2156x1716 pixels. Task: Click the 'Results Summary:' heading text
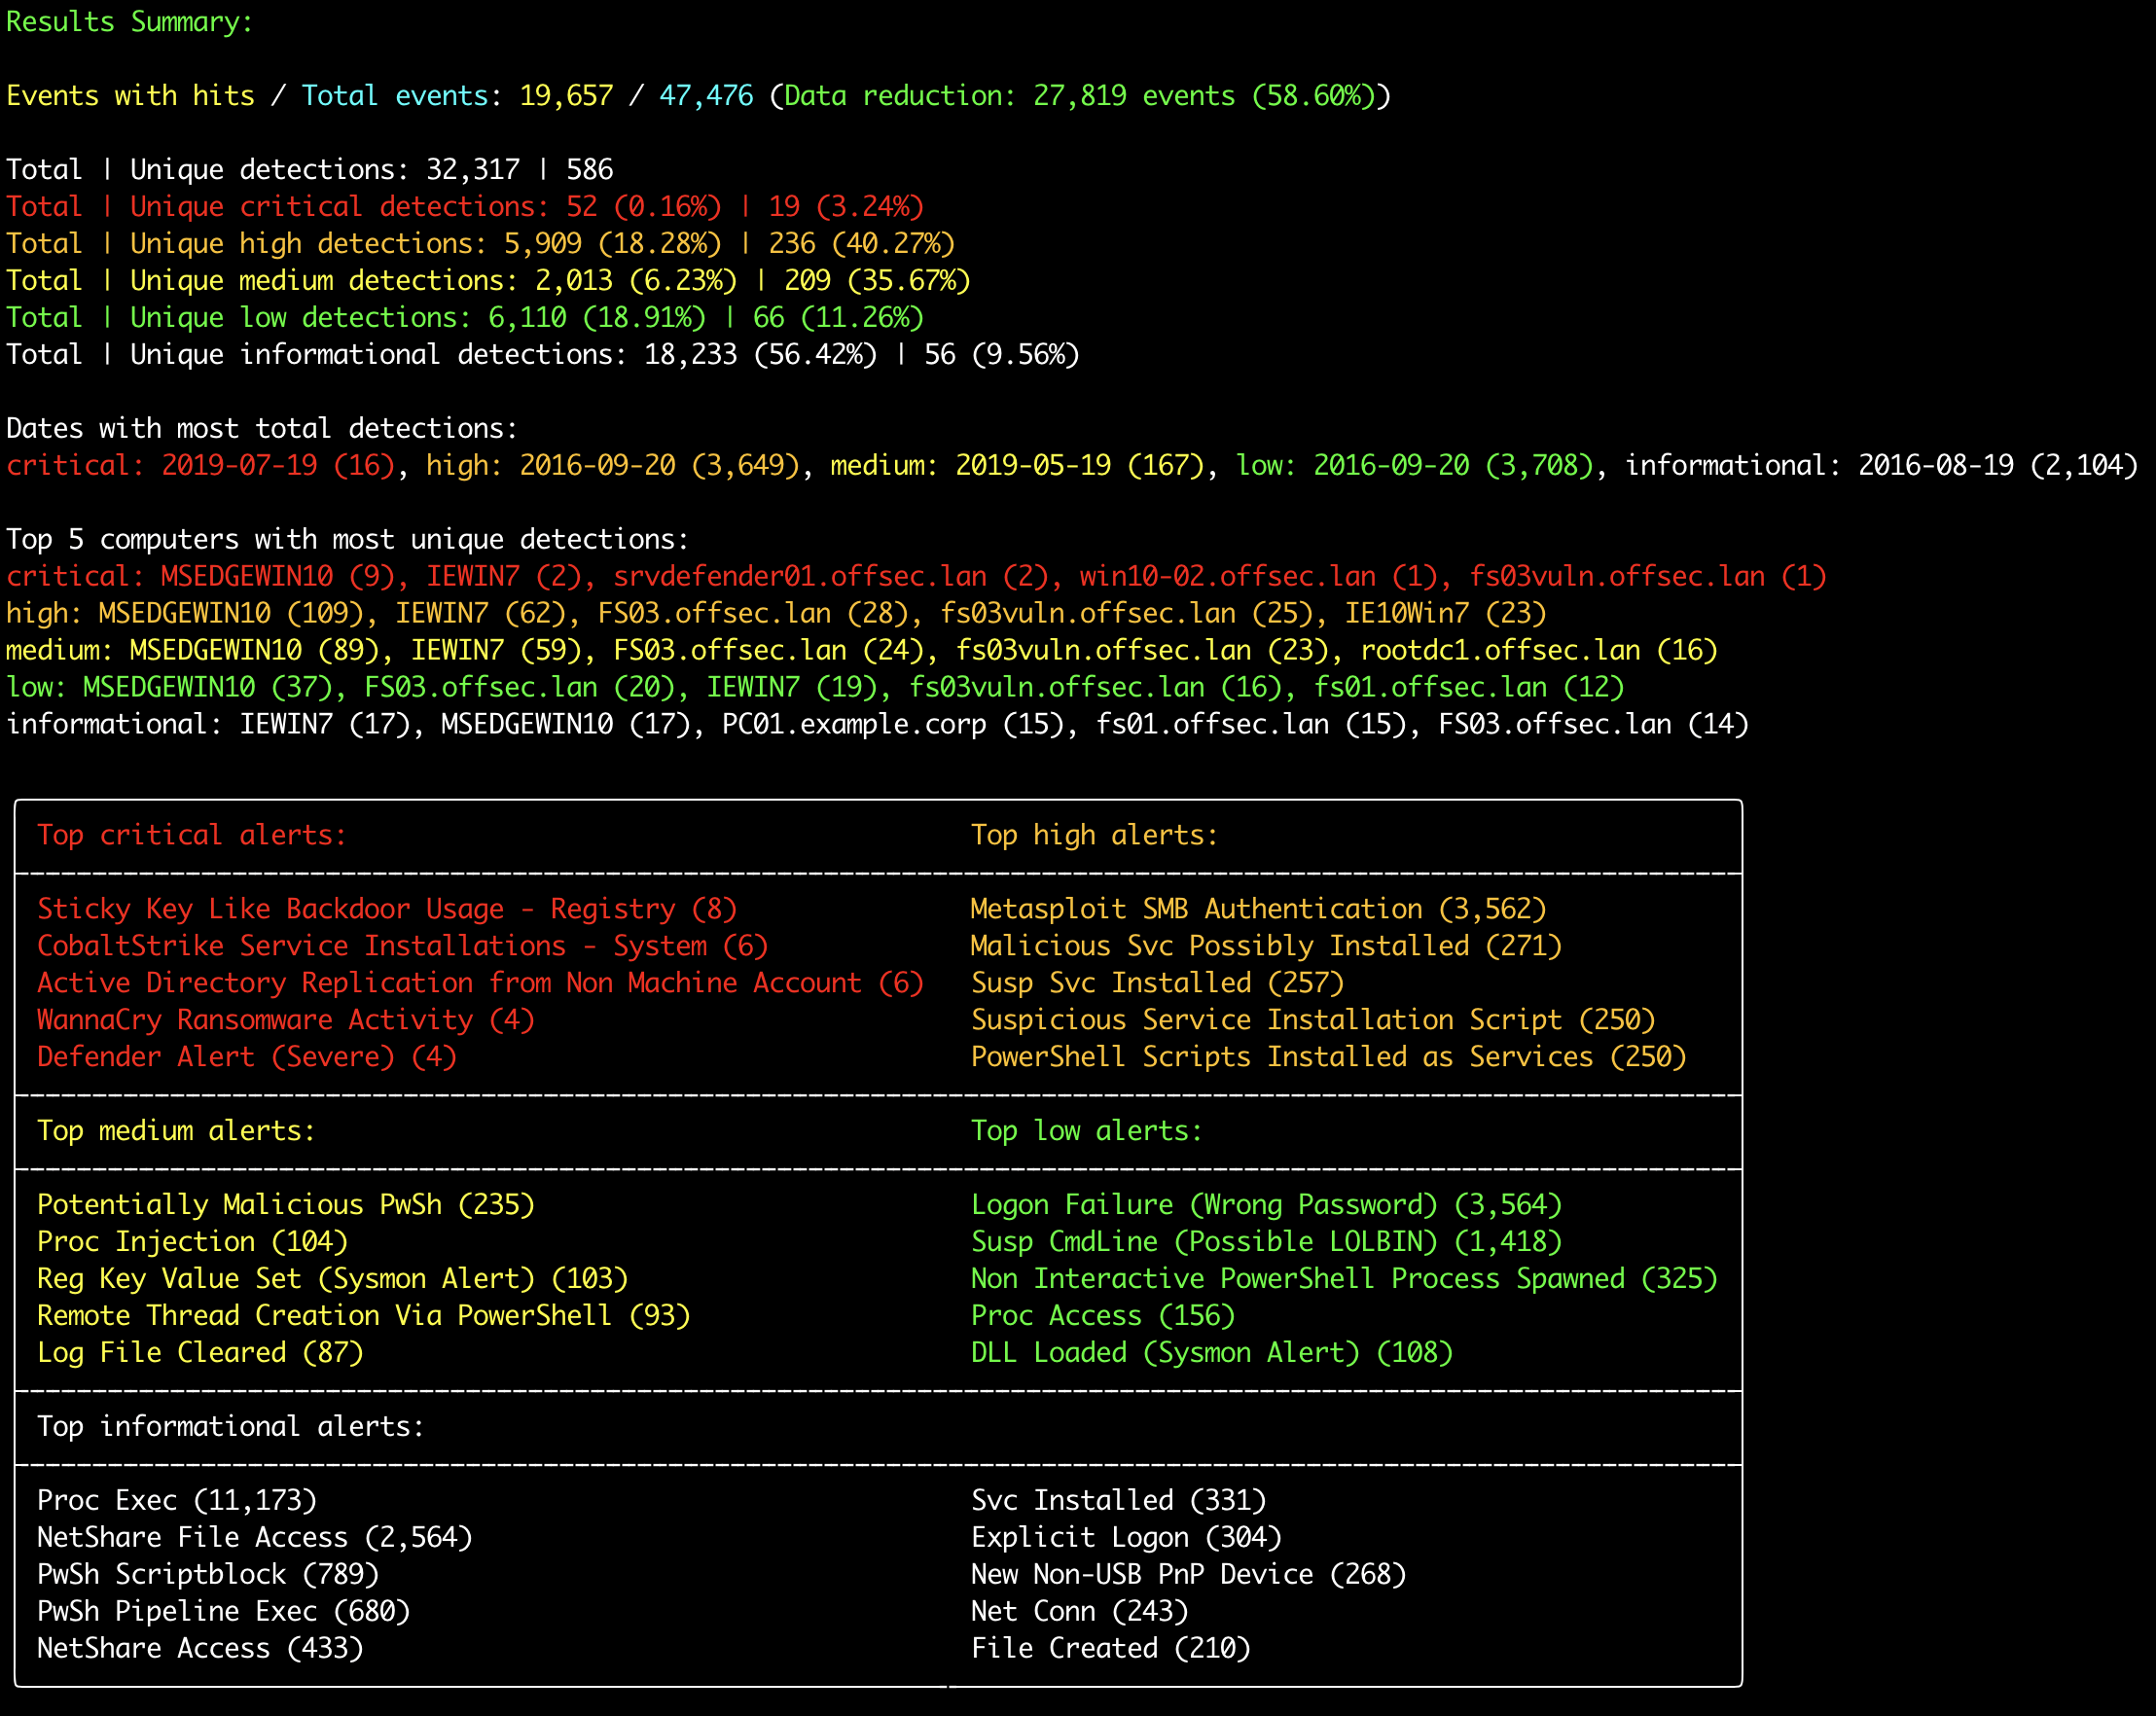[130, 21]
